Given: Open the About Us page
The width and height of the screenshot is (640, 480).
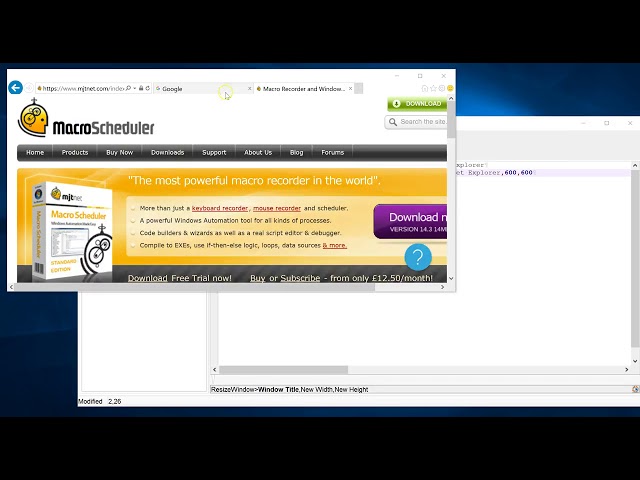Looking at the screenshot, I should [x=258, y=152].
